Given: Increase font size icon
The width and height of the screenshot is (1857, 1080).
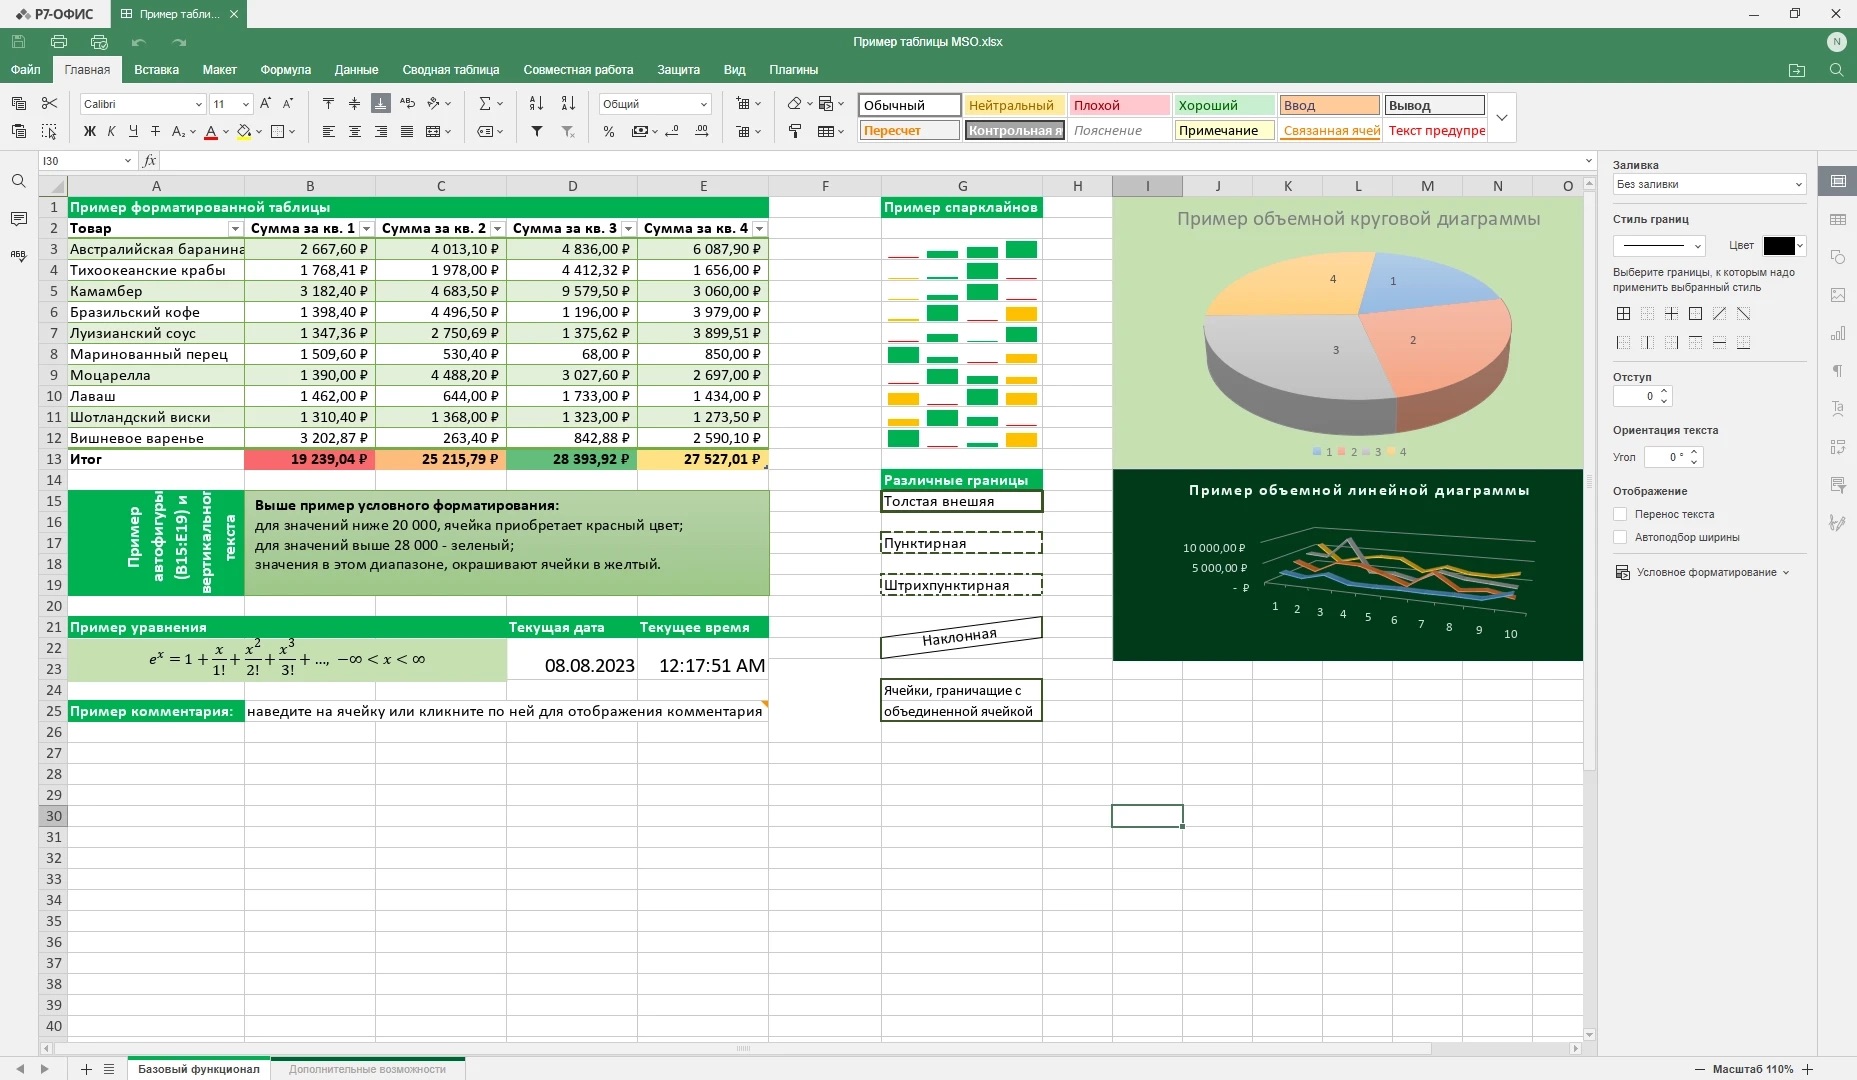Looking at the screenshot, I should [265, 103].
